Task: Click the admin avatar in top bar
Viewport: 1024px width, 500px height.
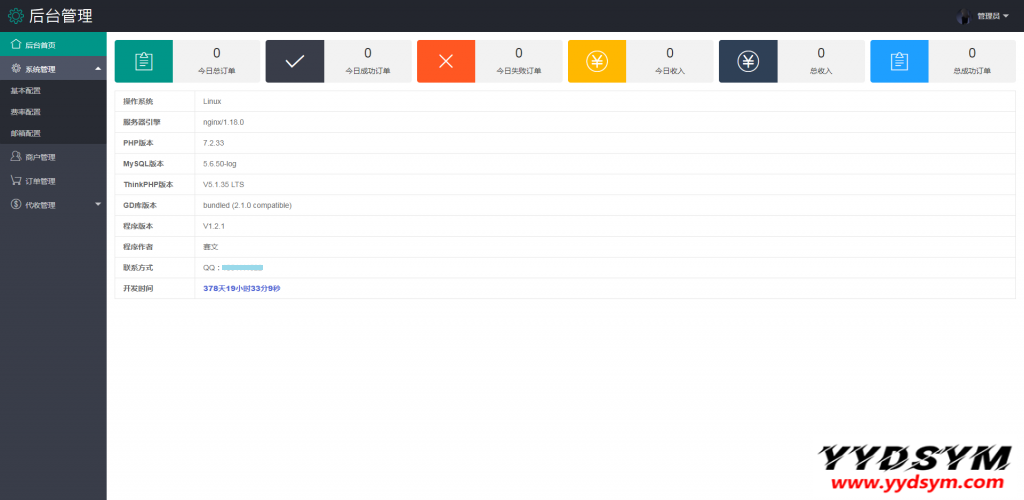Action: pos(964,16)
